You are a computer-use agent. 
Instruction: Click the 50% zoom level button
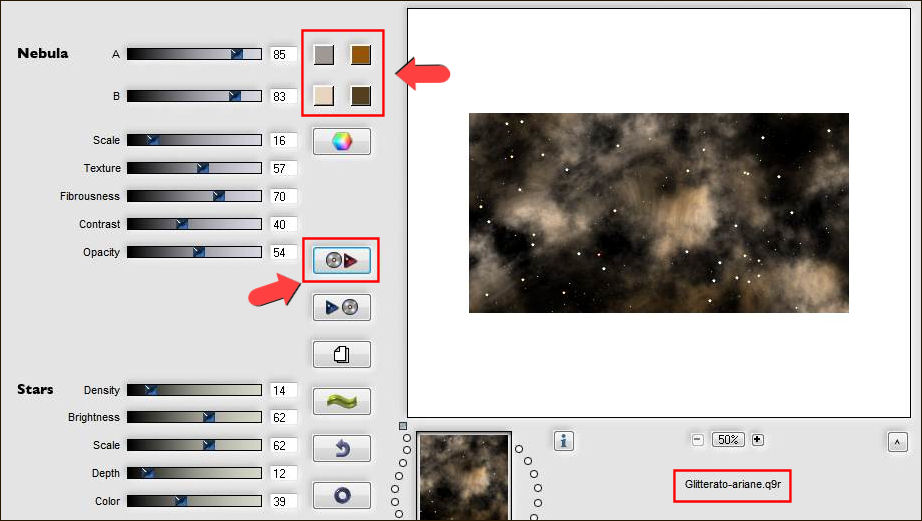click(x=727, y=439)
